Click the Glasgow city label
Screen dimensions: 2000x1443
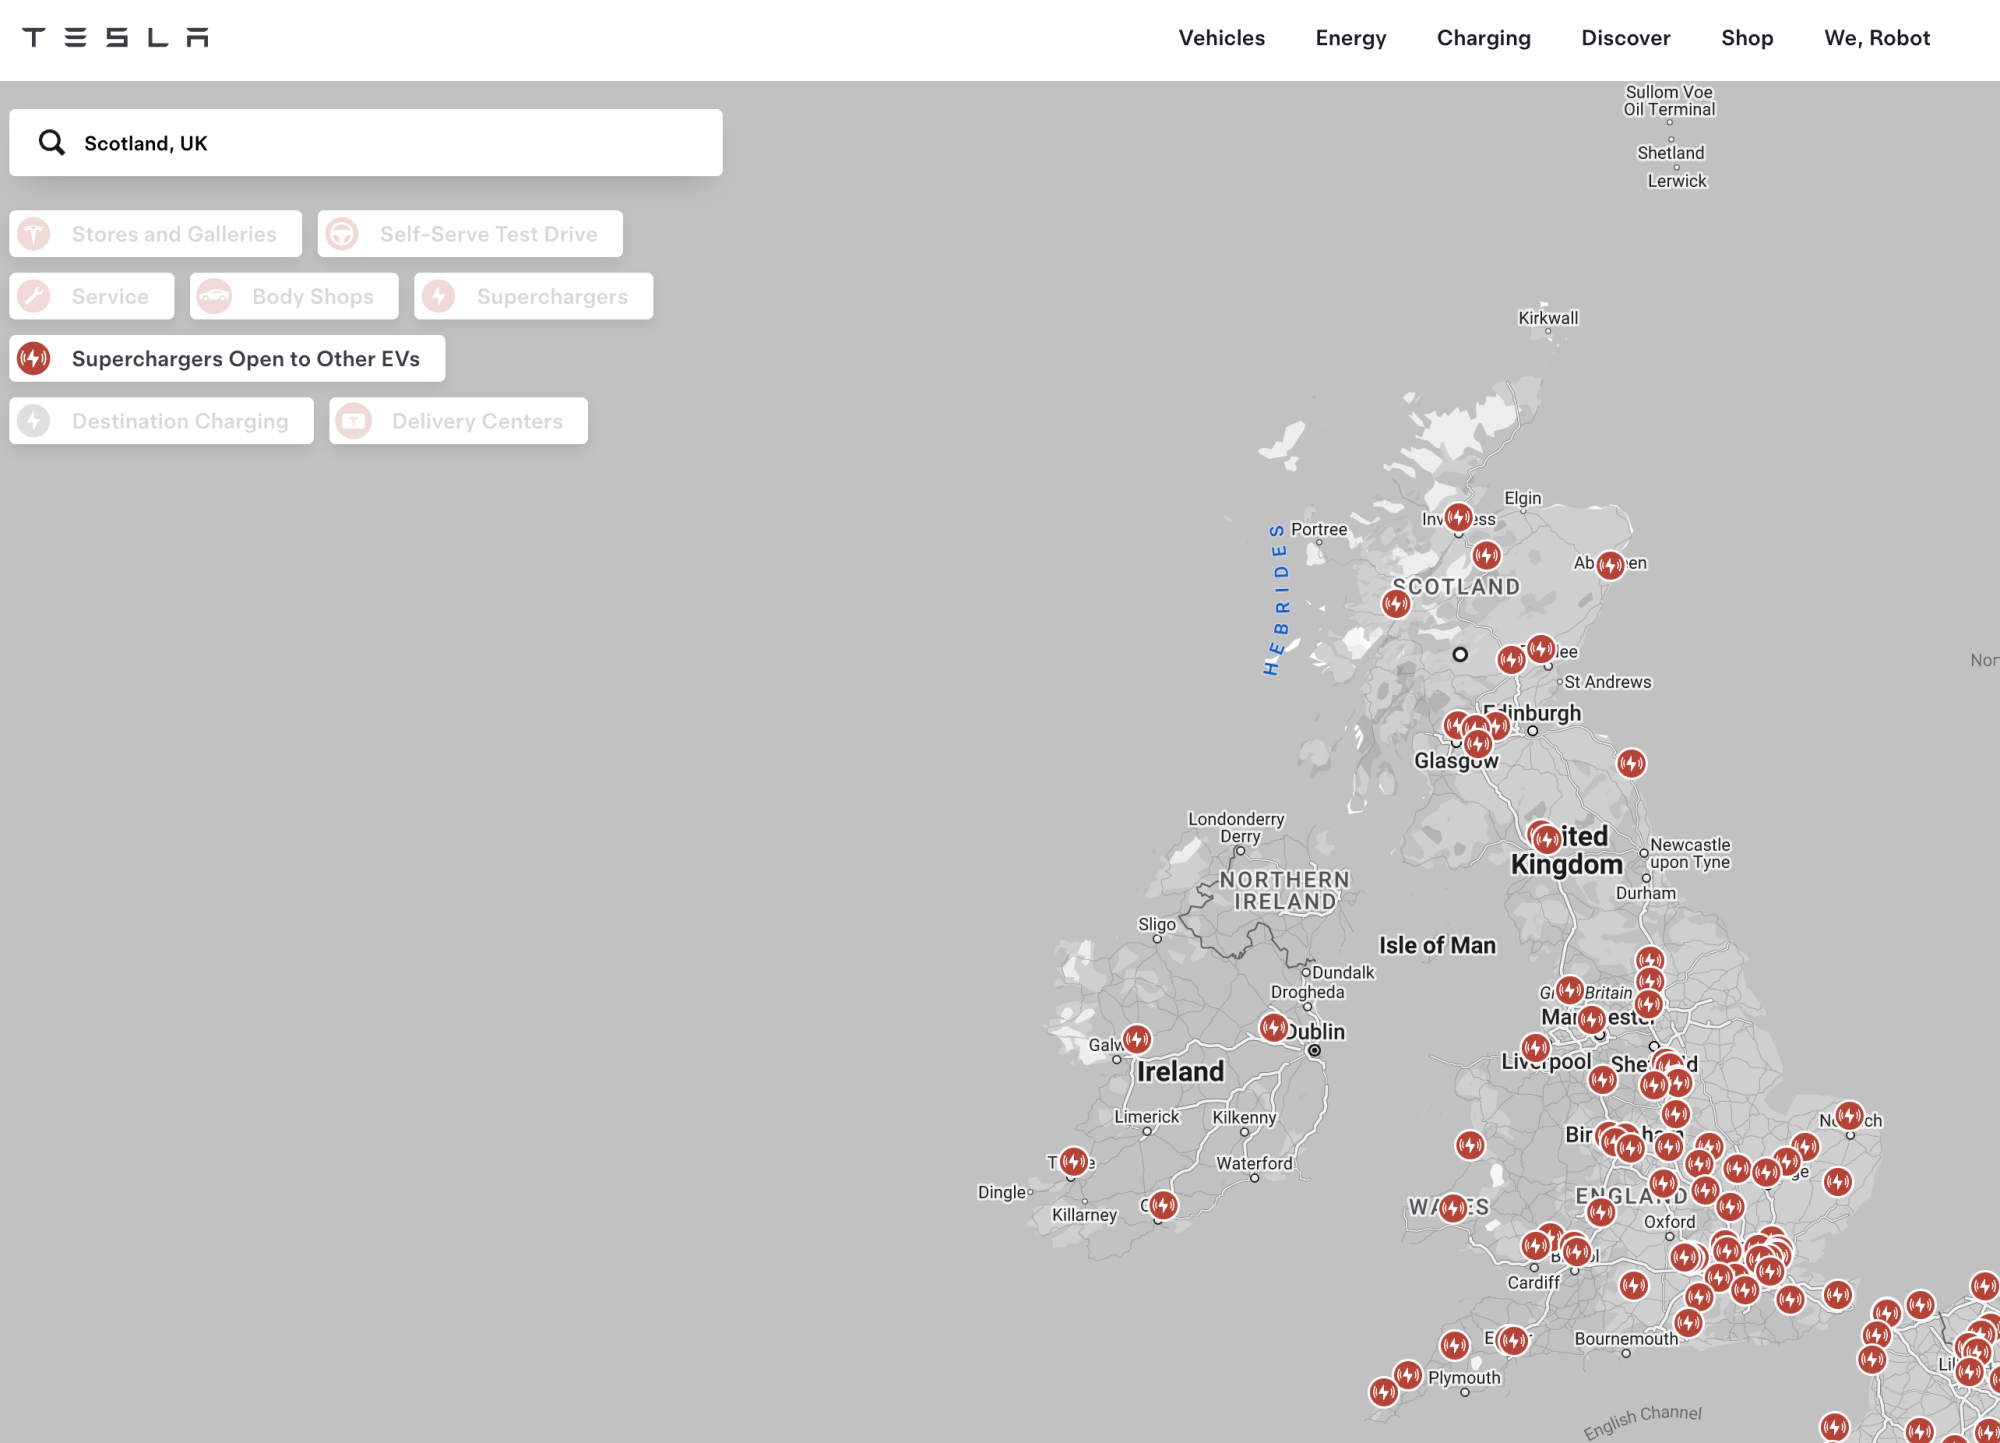[1456, 761]
